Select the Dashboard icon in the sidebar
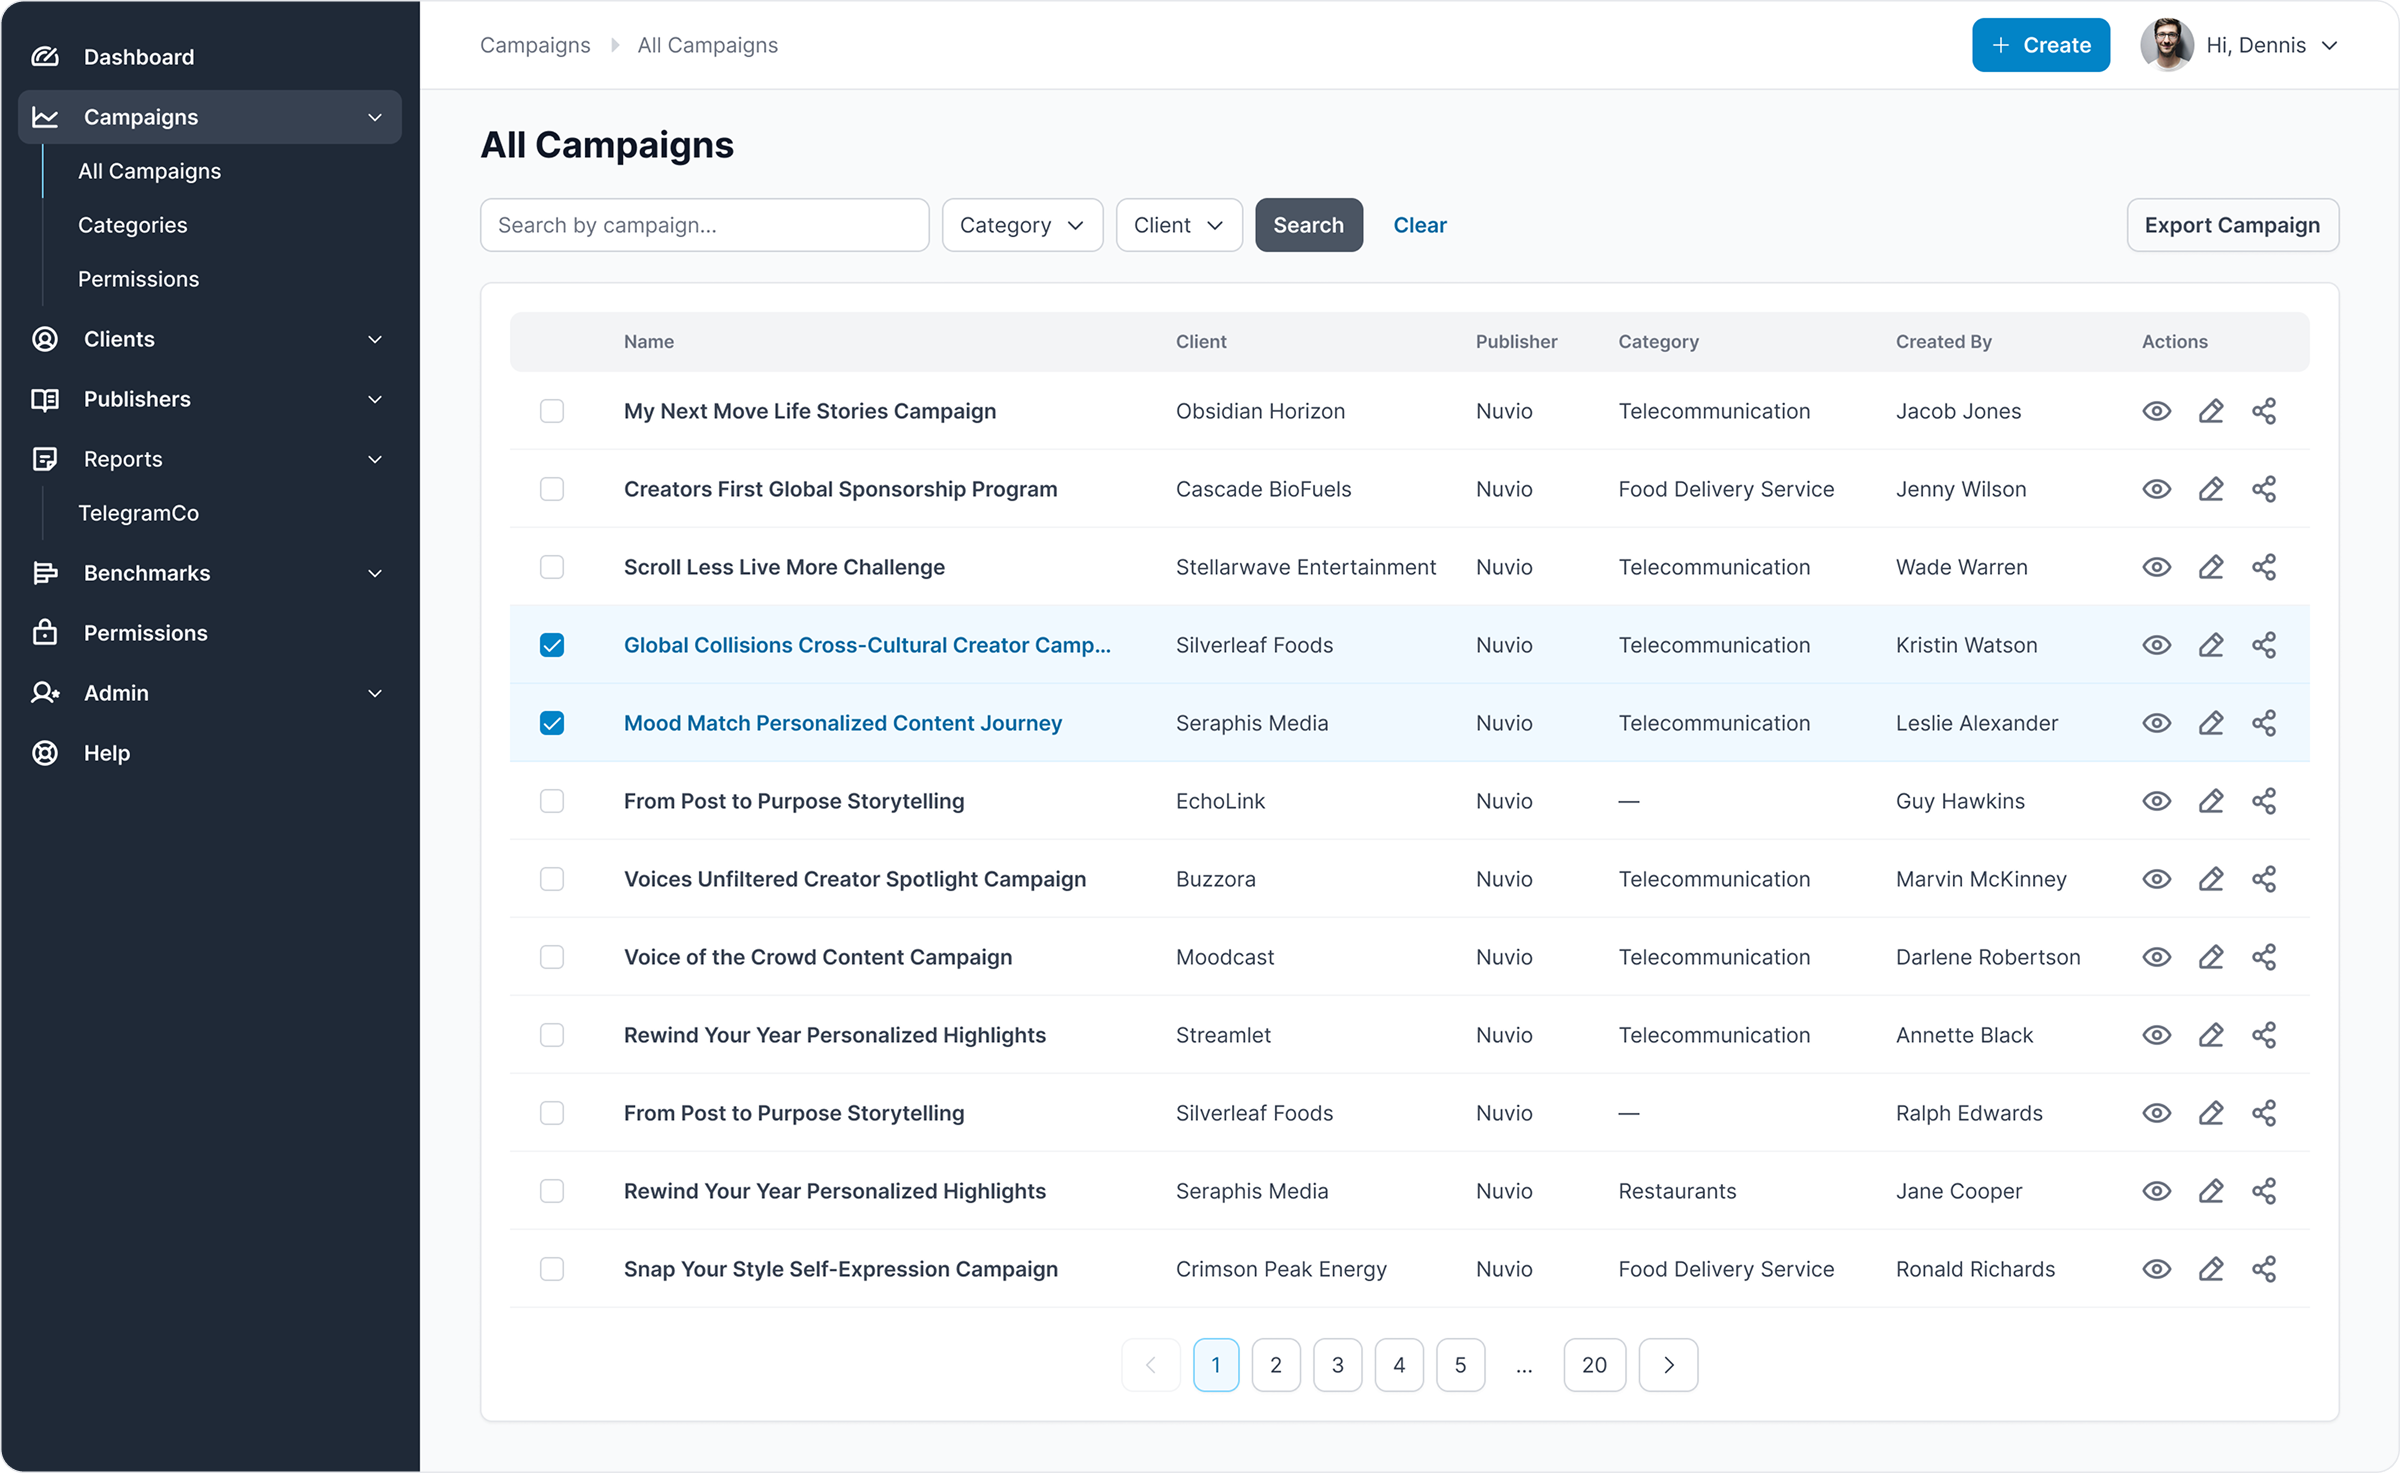Screen dimensions: 2400x1474 pos(45,57)
